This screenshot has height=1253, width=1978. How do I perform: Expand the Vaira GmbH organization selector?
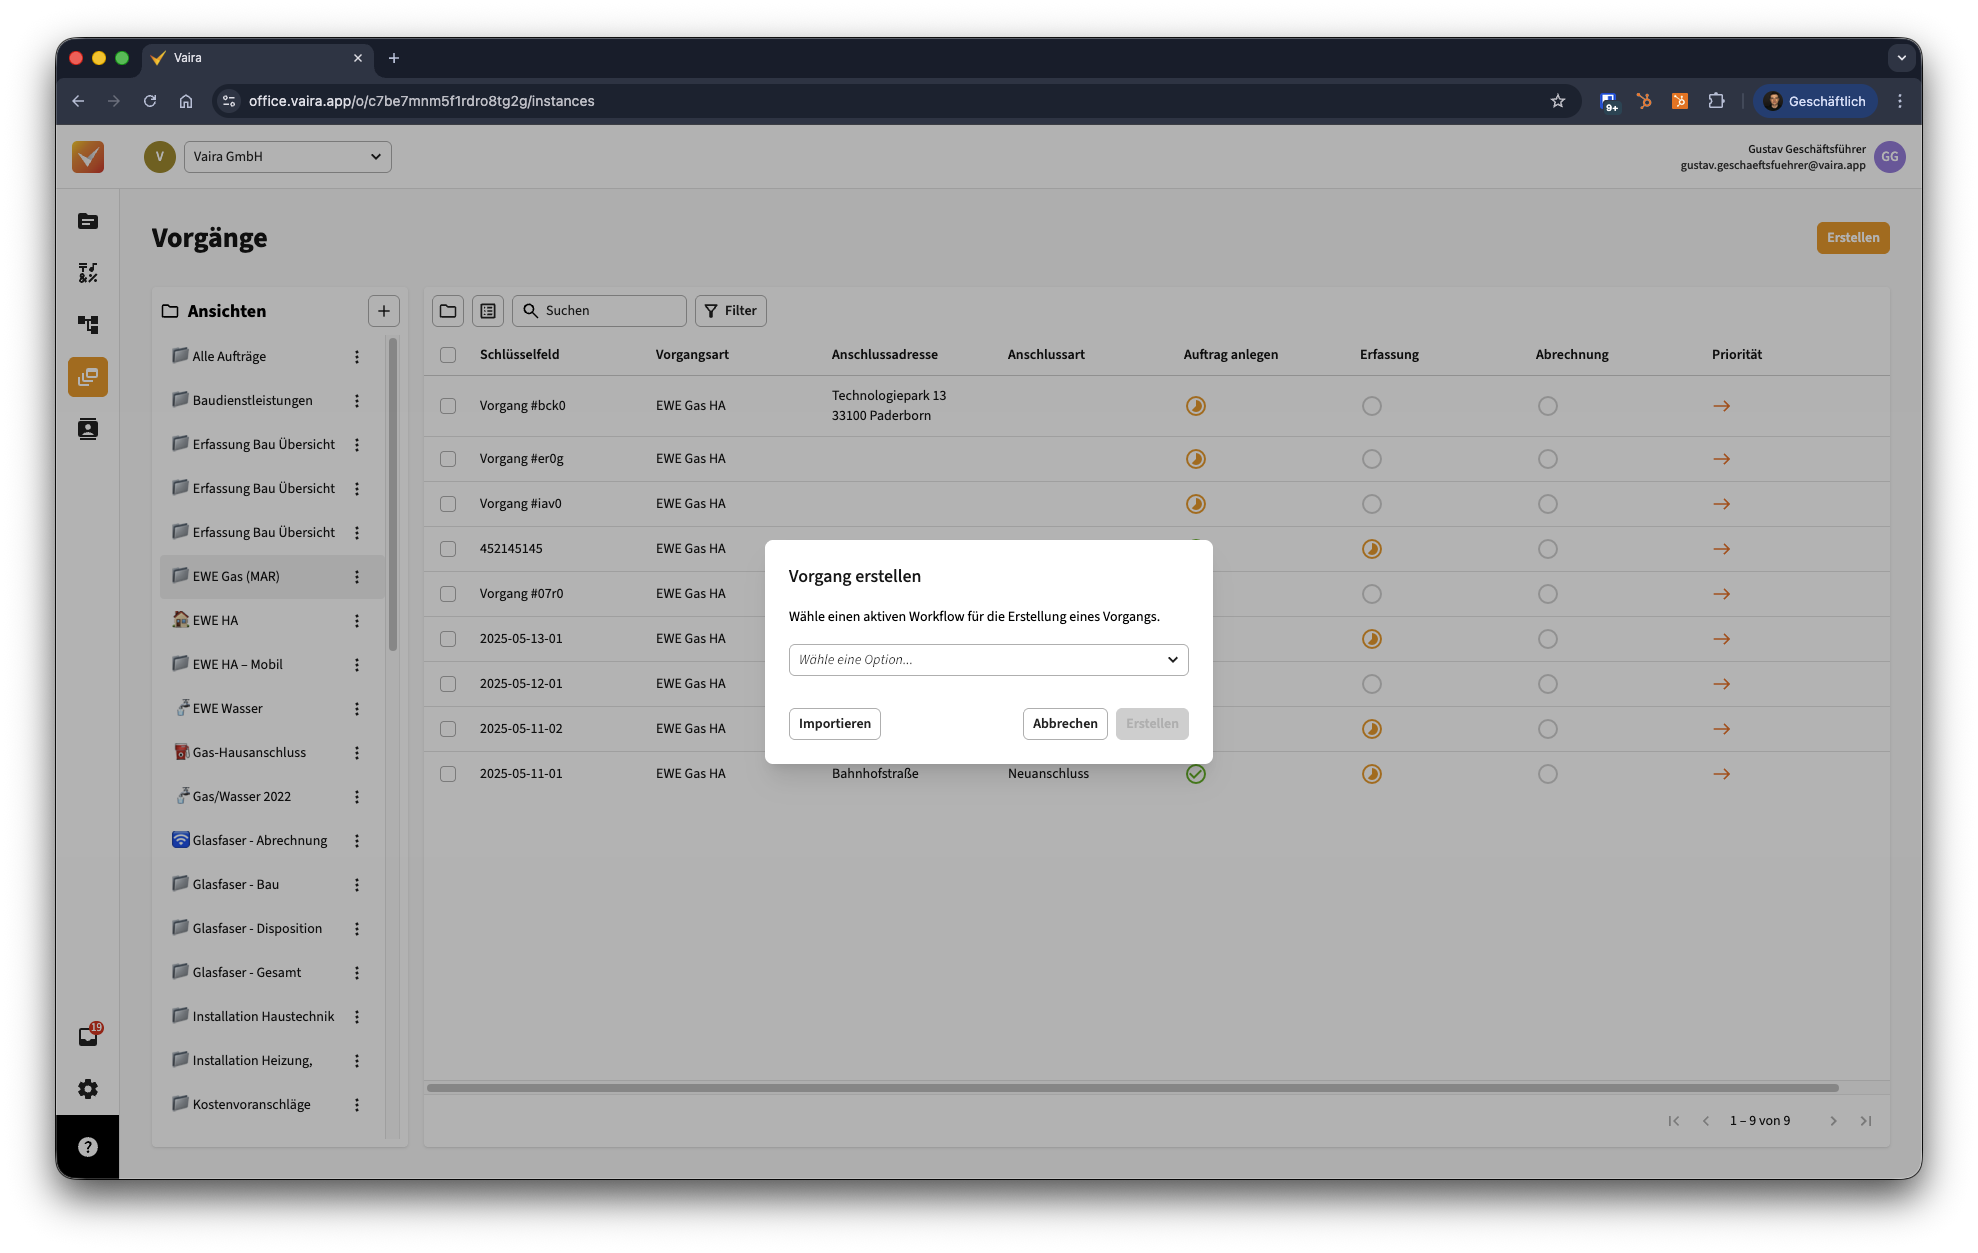click(287, 157)
